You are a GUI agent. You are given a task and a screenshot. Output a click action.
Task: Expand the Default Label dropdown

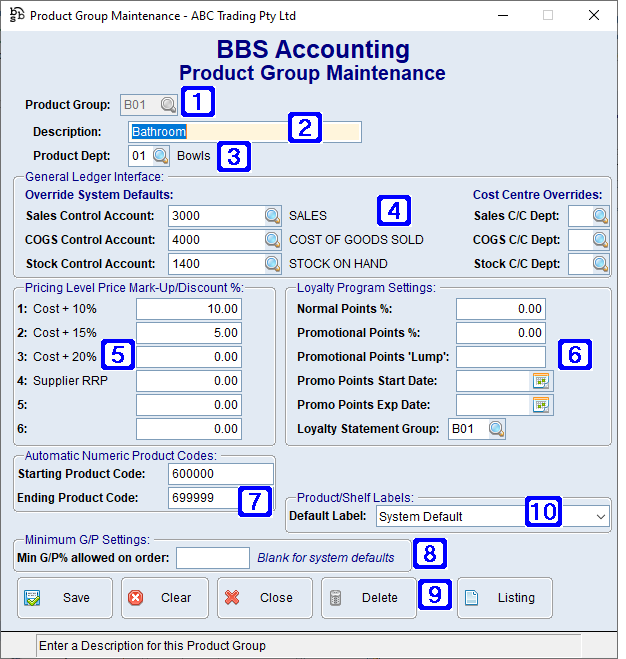coord(601,517)
